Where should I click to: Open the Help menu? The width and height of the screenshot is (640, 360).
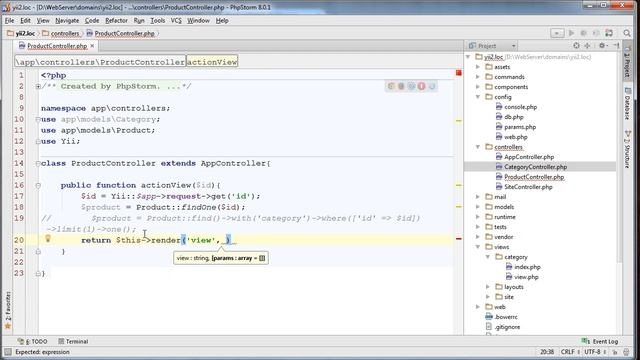pos(222,20)
